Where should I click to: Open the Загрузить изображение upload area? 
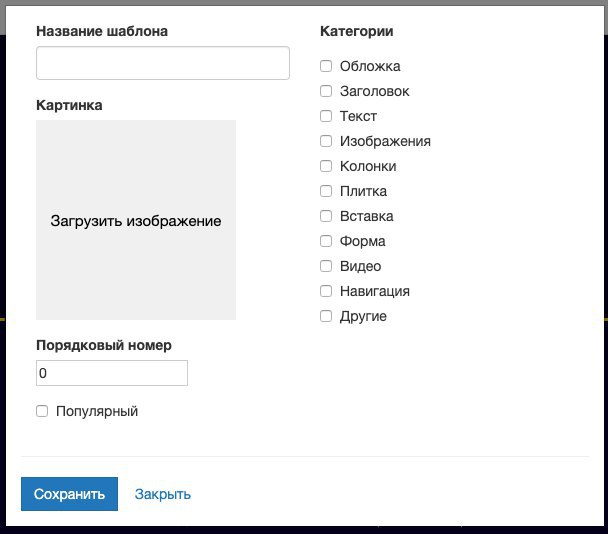136,220
